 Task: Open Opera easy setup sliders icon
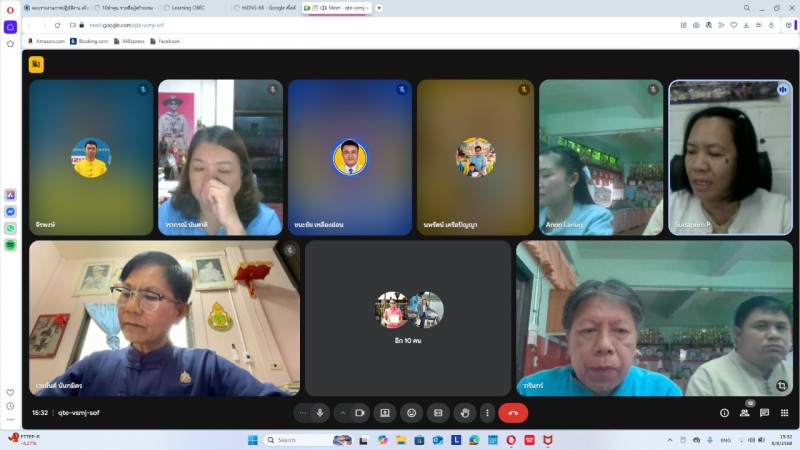coord(759,25)
